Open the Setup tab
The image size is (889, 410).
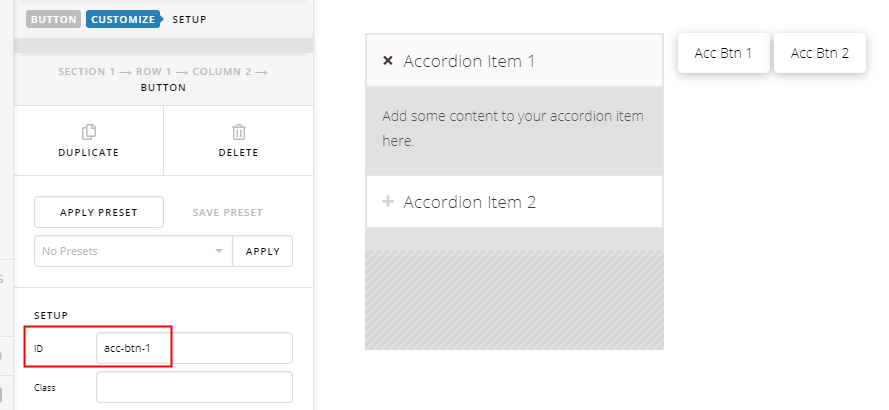tap(189, 19)
